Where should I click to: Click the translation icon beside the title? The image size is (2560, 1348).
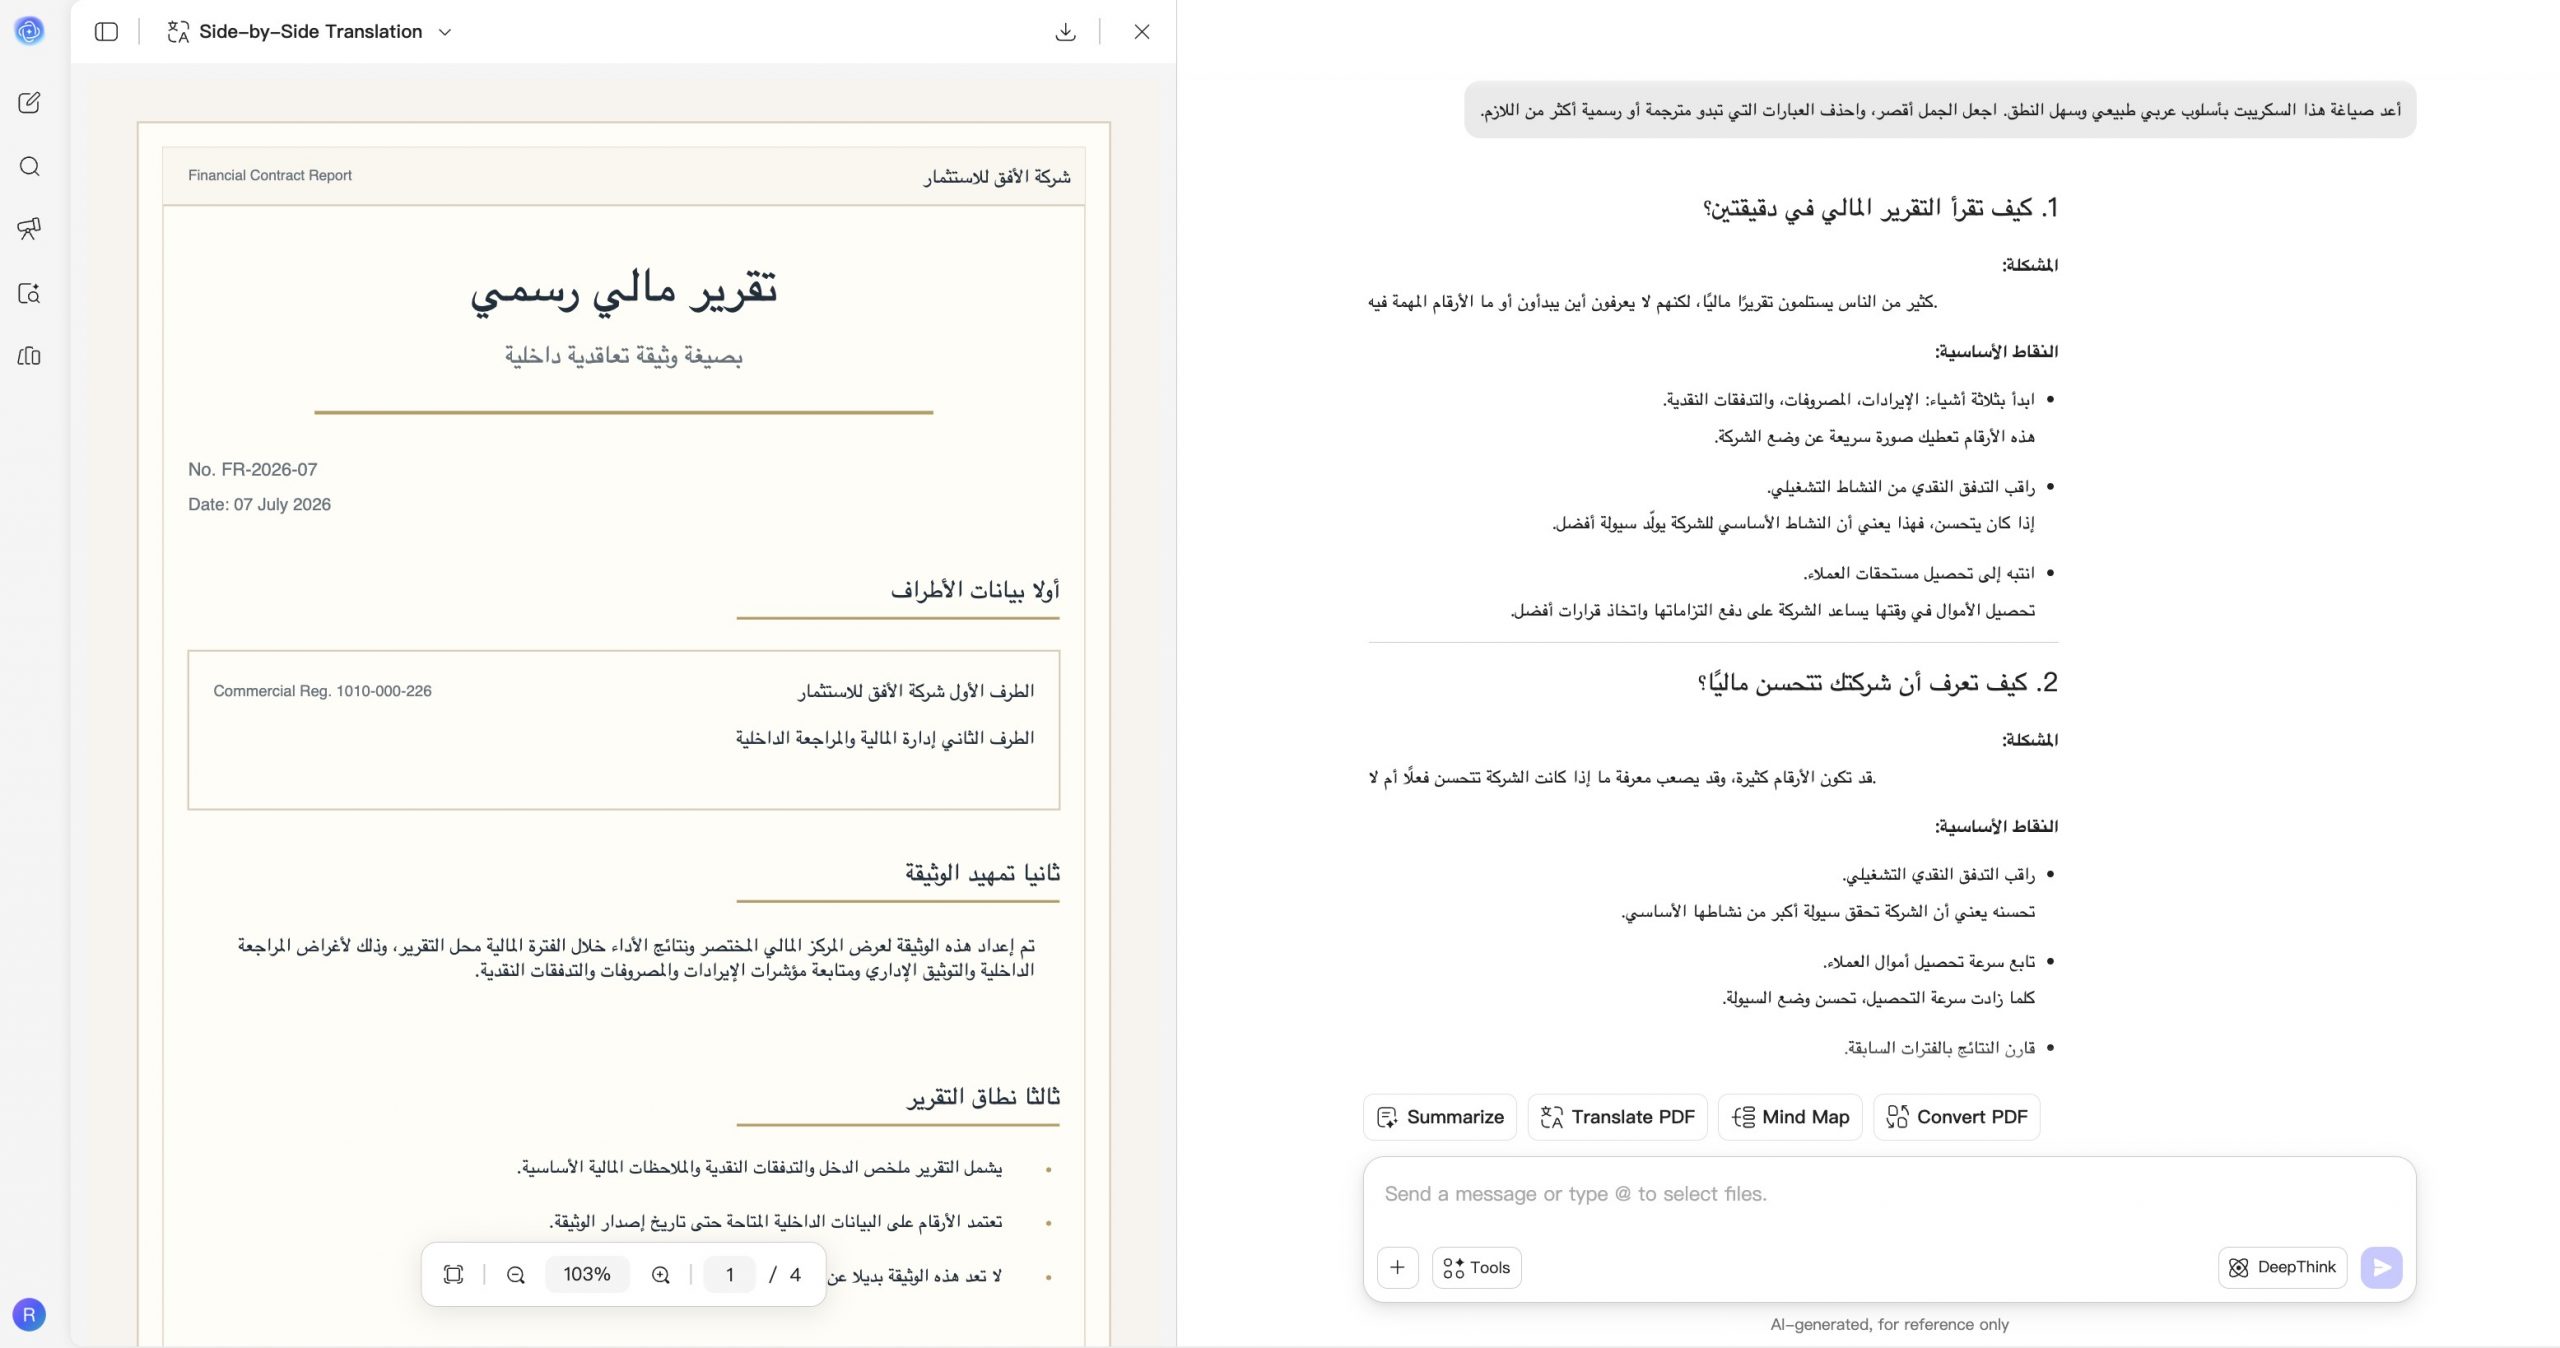[x=178, y=32]
